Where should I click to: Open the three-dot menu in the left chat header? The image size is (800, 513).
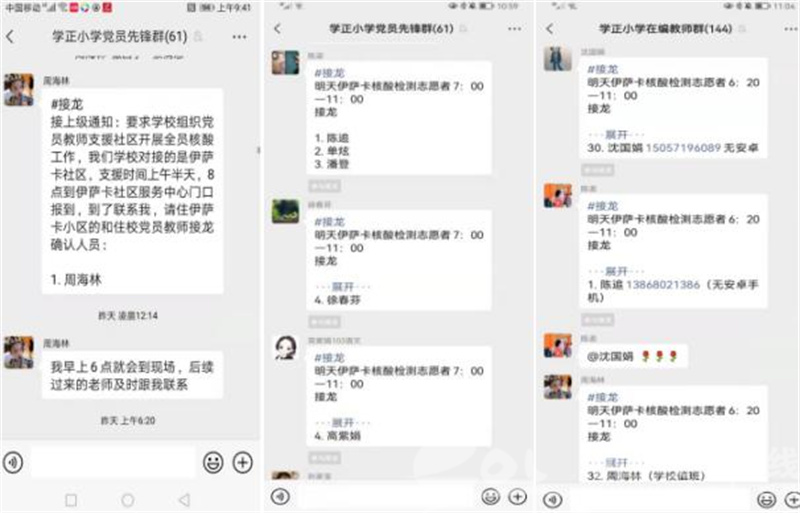point(239,37)
